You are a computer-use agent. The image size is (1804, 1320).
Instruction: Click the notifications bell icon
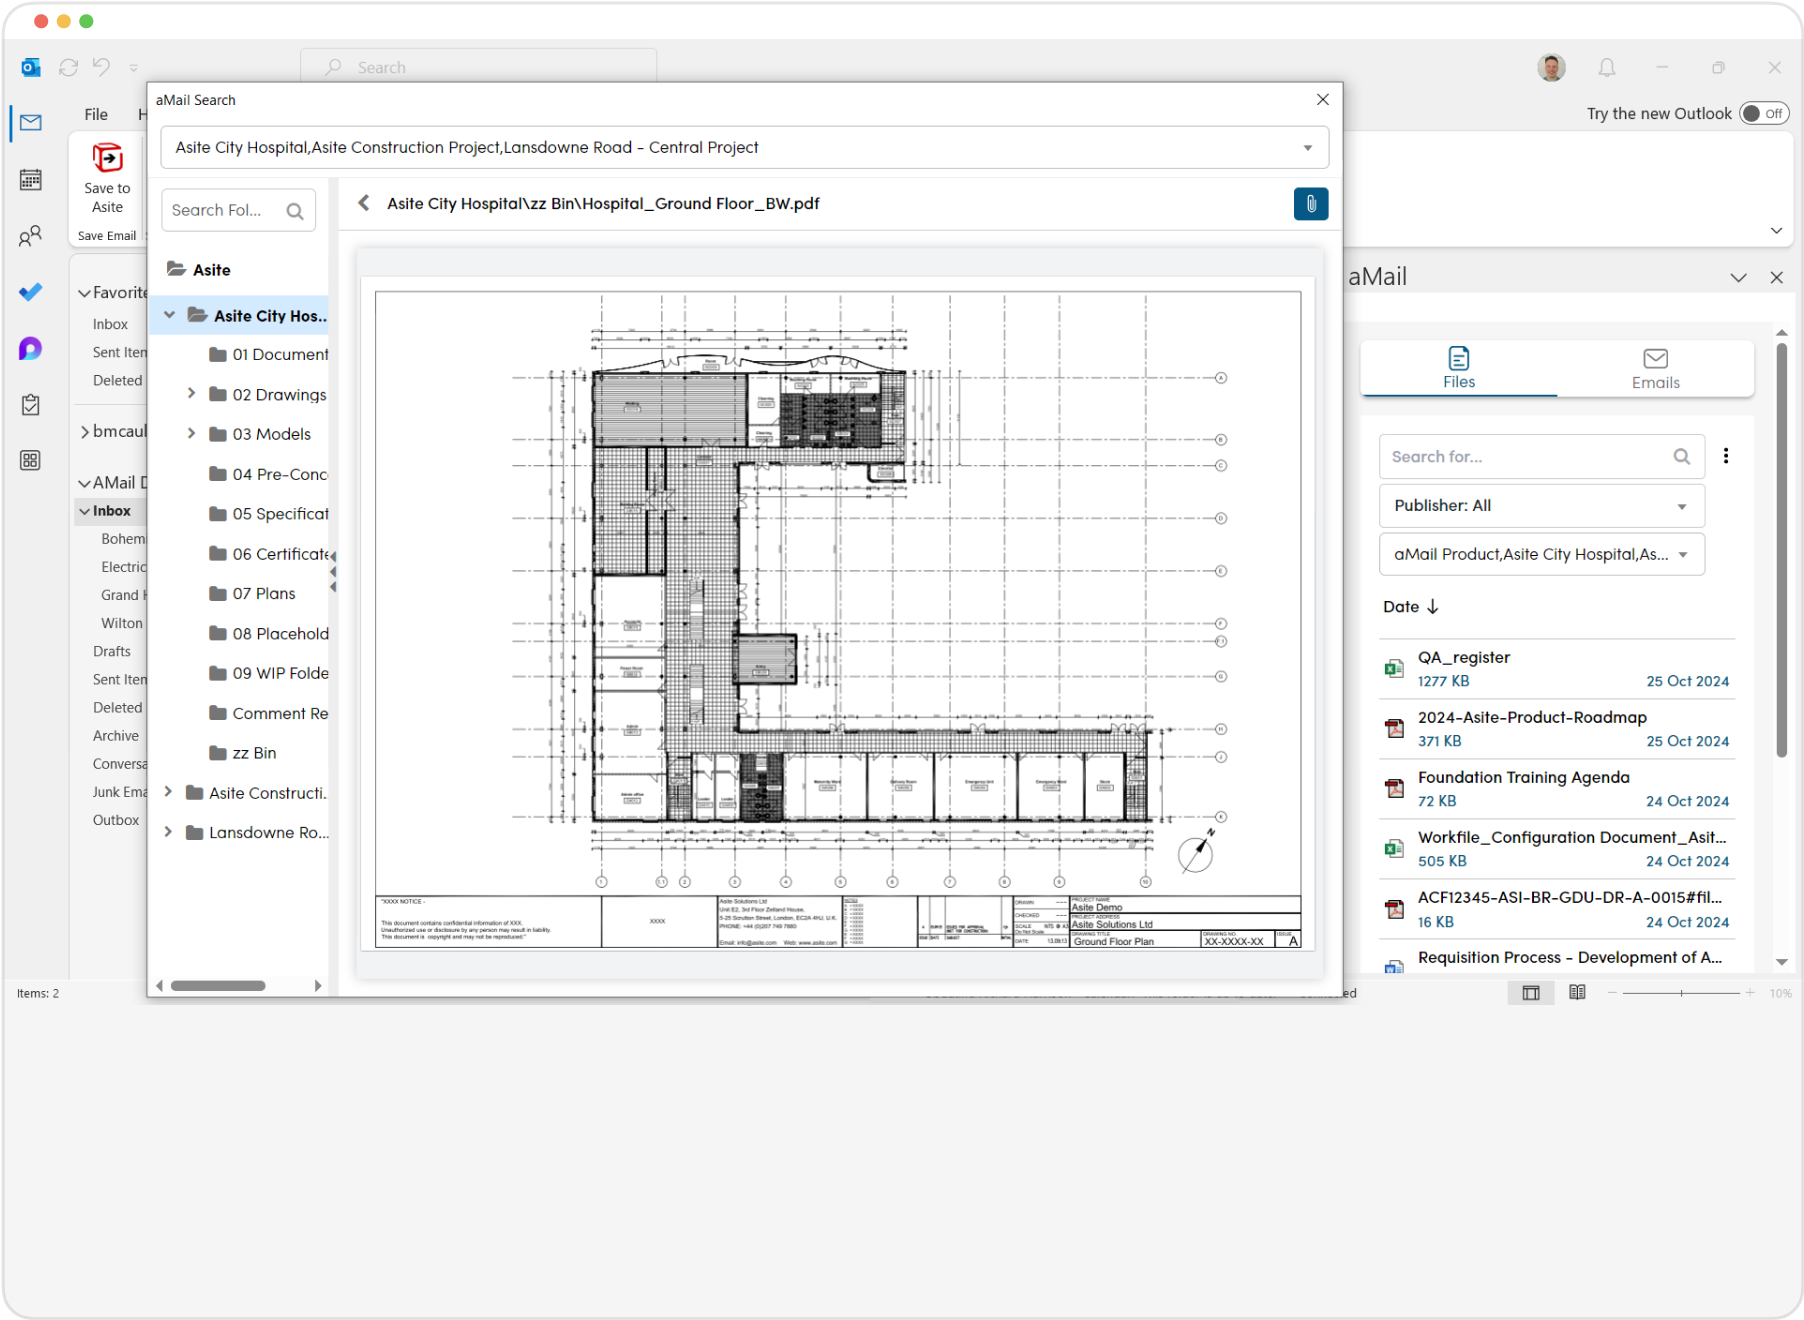[x=1606, y=68]
